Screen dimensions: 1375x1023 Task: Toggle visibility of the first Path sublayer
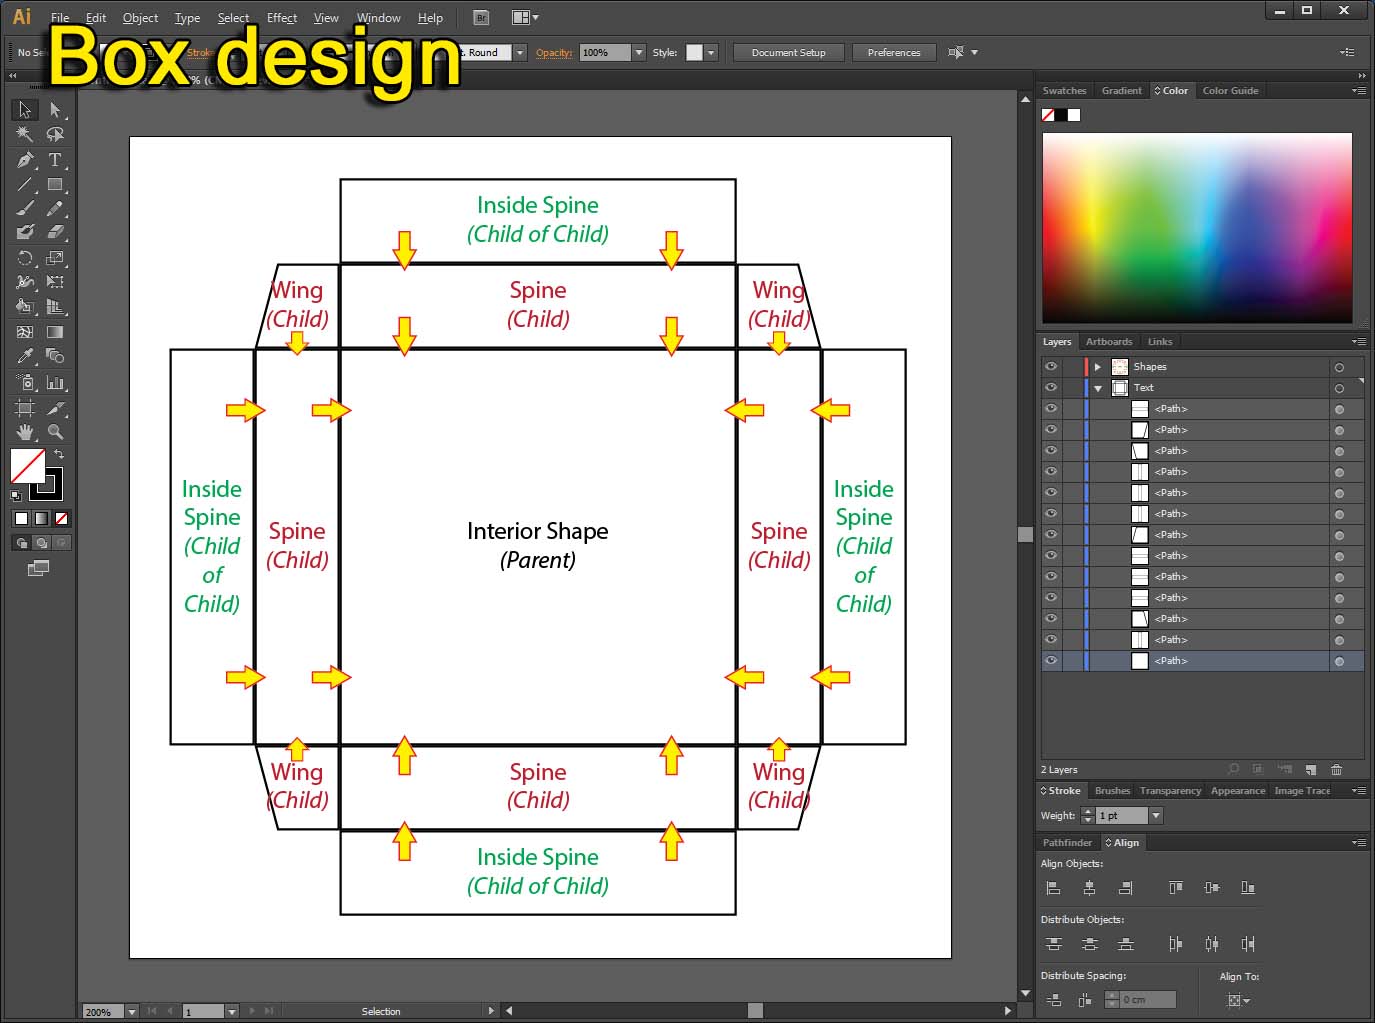click(x=1051, y=408)
